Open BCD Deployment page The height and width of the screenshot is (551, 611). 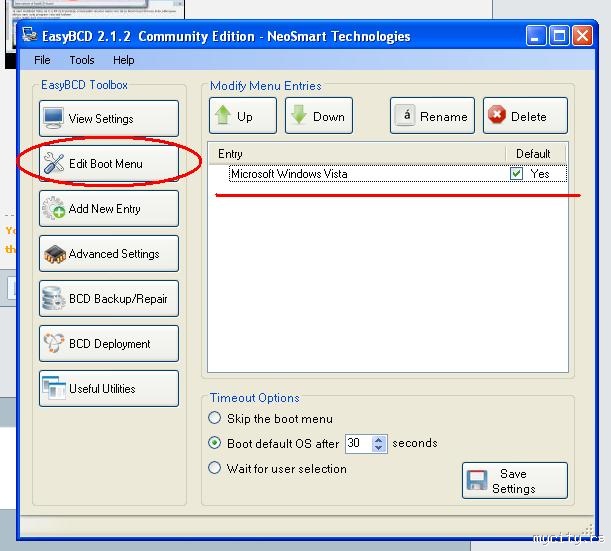pos(109,344)
